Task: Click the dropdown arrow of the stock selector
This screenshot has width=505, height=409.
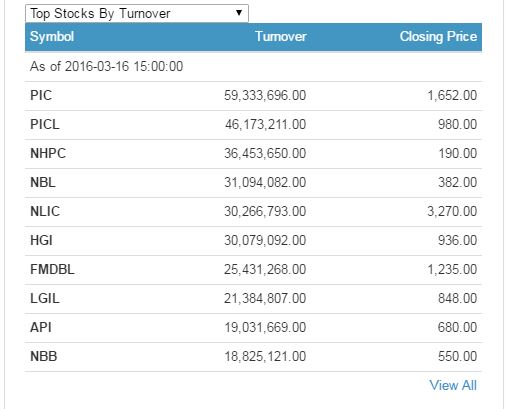Action: click(239, 13)
